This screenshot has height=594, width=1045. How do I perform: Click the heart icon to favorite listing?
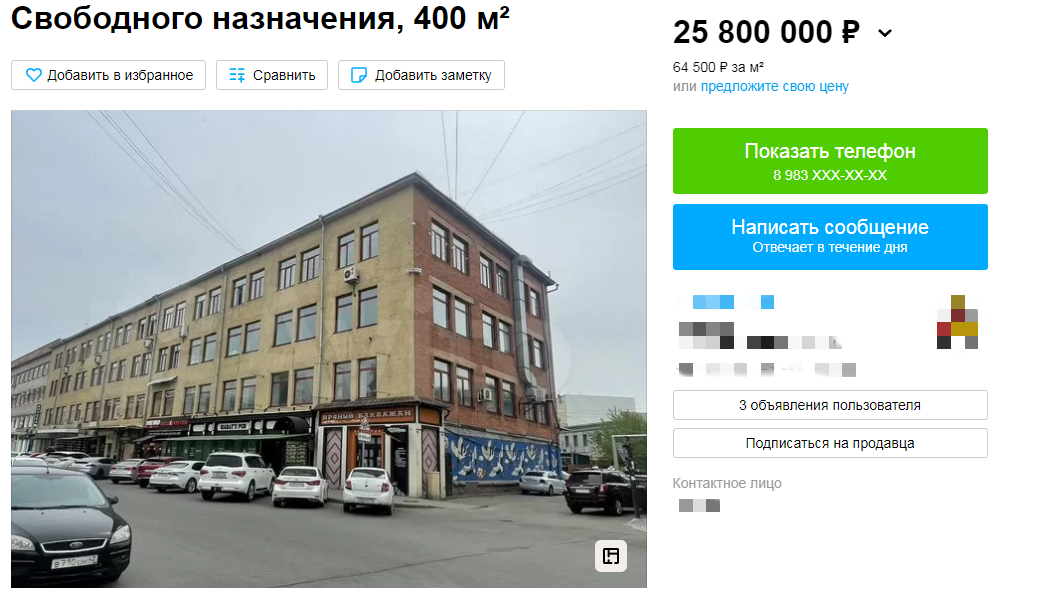pos(33,75)
